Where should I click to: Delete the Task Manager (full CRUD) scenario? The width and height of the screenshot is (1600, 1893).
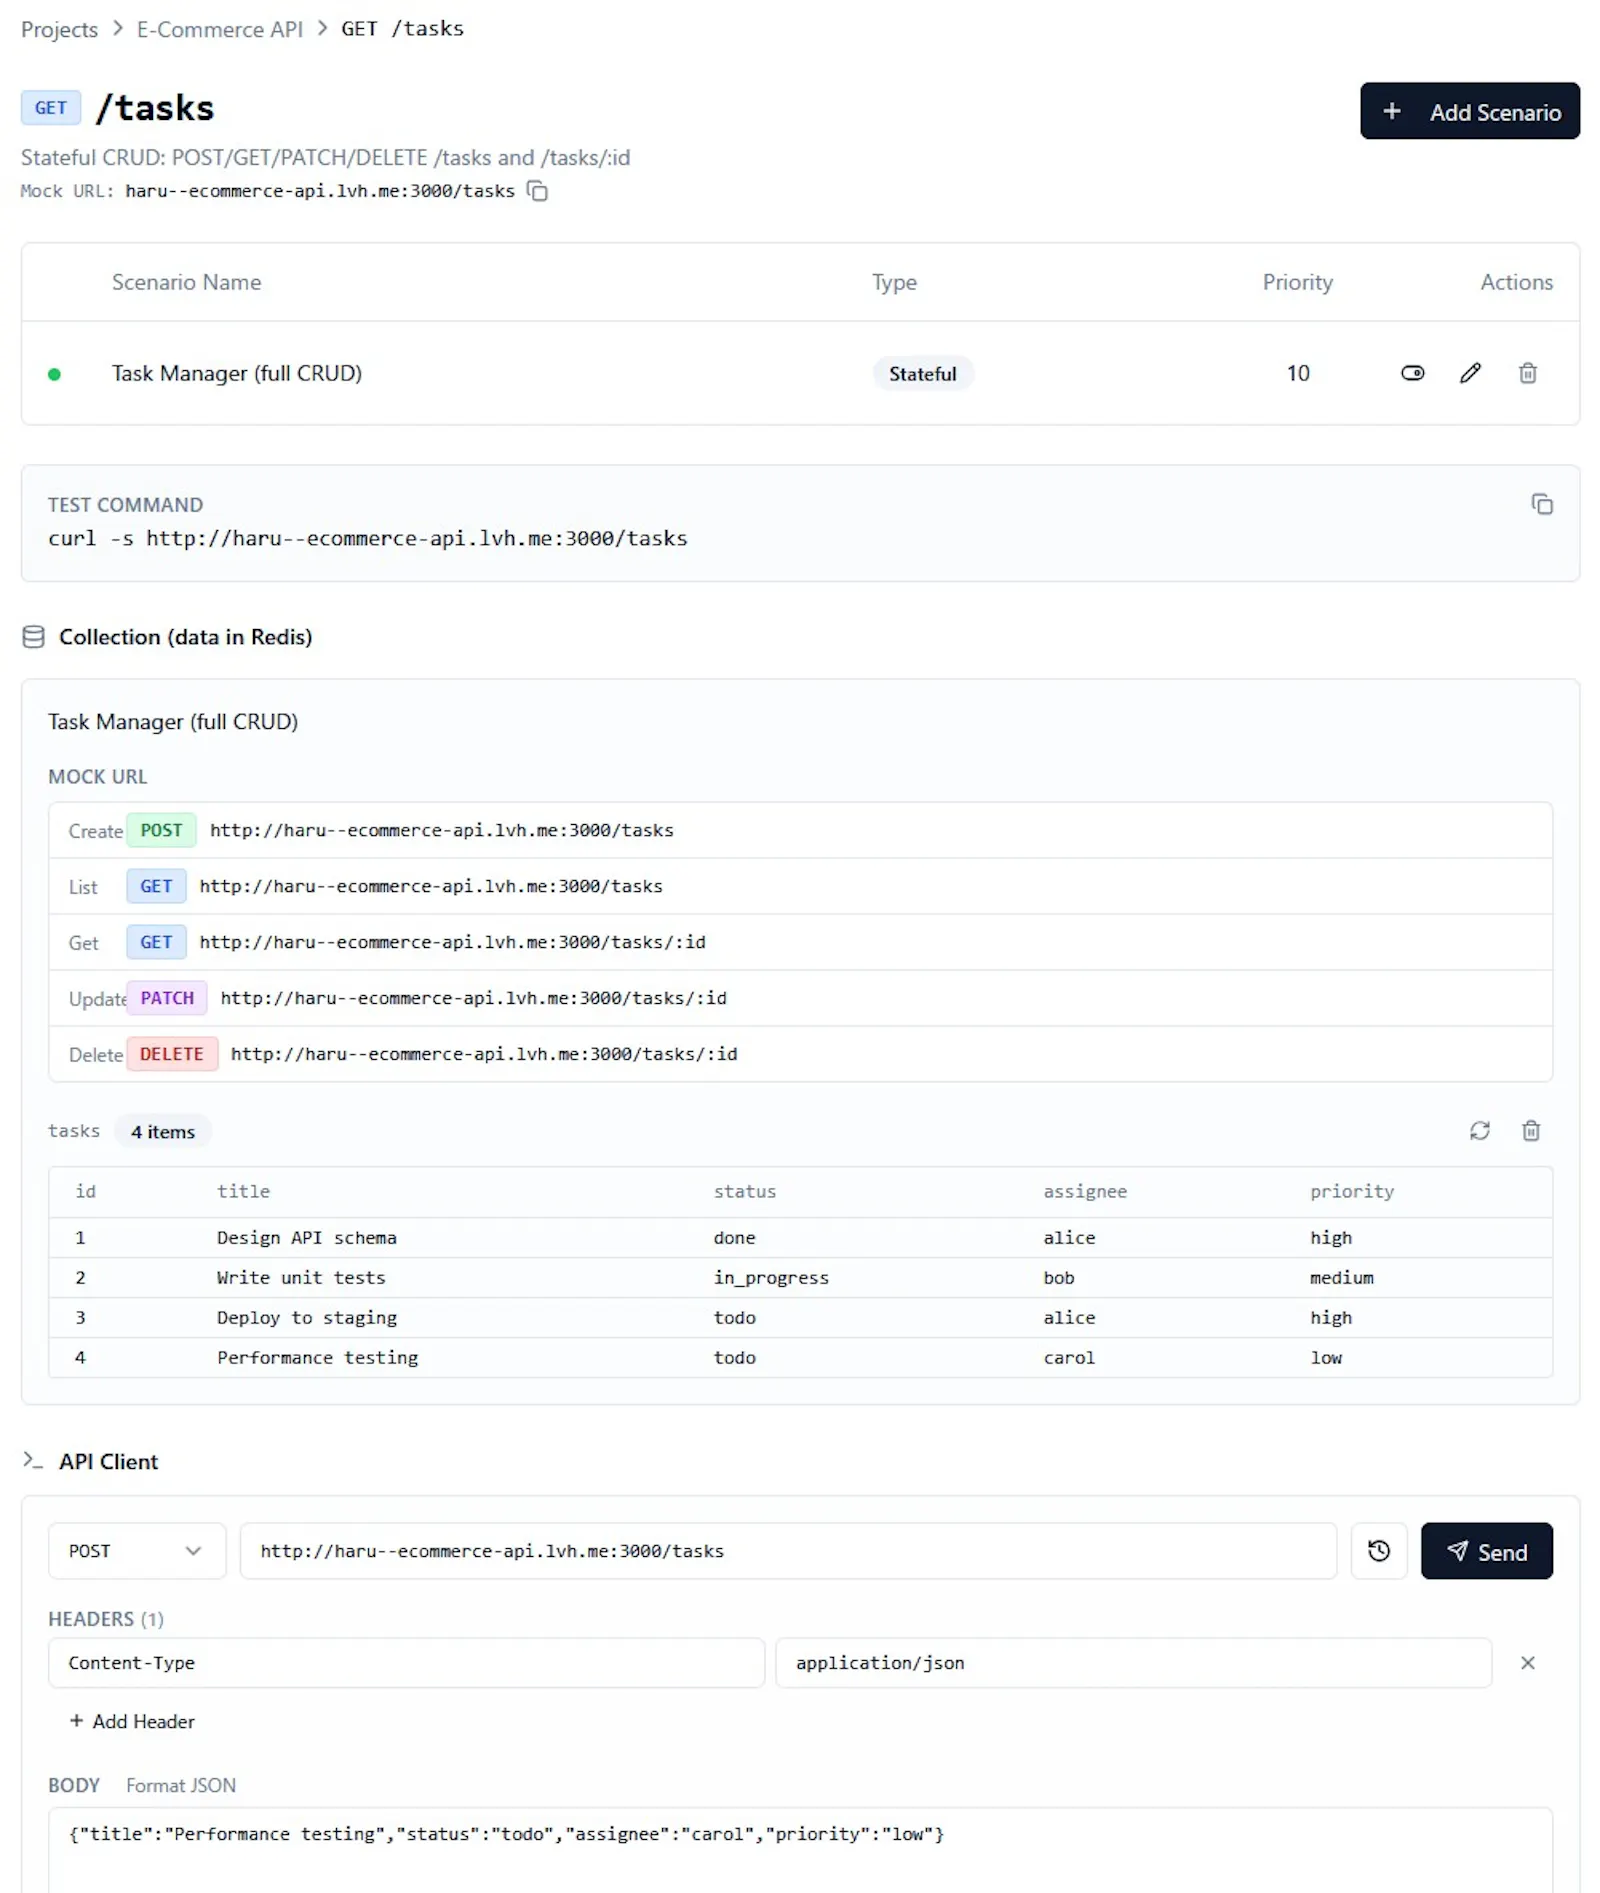pos(1527,373)
